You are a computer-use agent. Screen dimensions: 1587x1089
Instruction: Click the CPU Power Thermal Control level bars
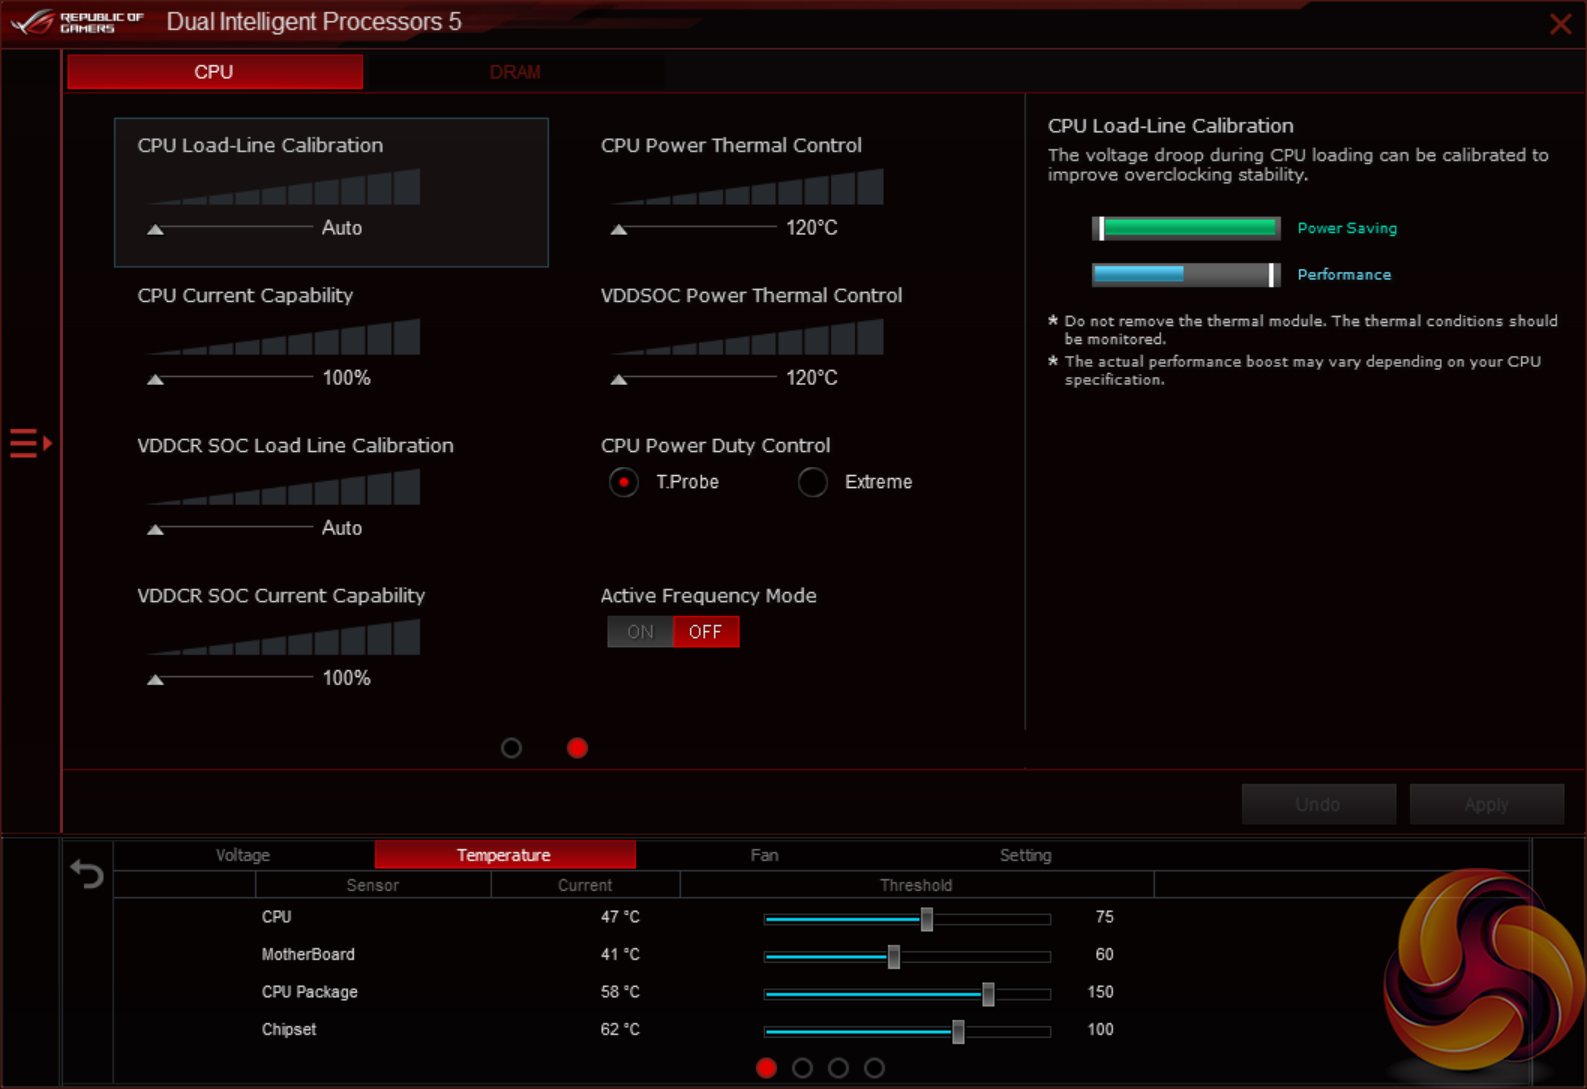[747, 187]
